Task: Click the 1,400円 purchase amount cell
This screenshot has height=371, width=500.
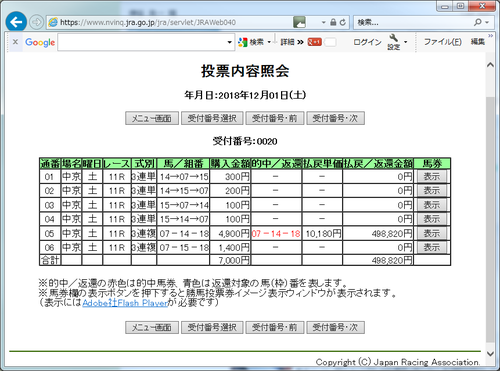Action: tap(230, 247)
